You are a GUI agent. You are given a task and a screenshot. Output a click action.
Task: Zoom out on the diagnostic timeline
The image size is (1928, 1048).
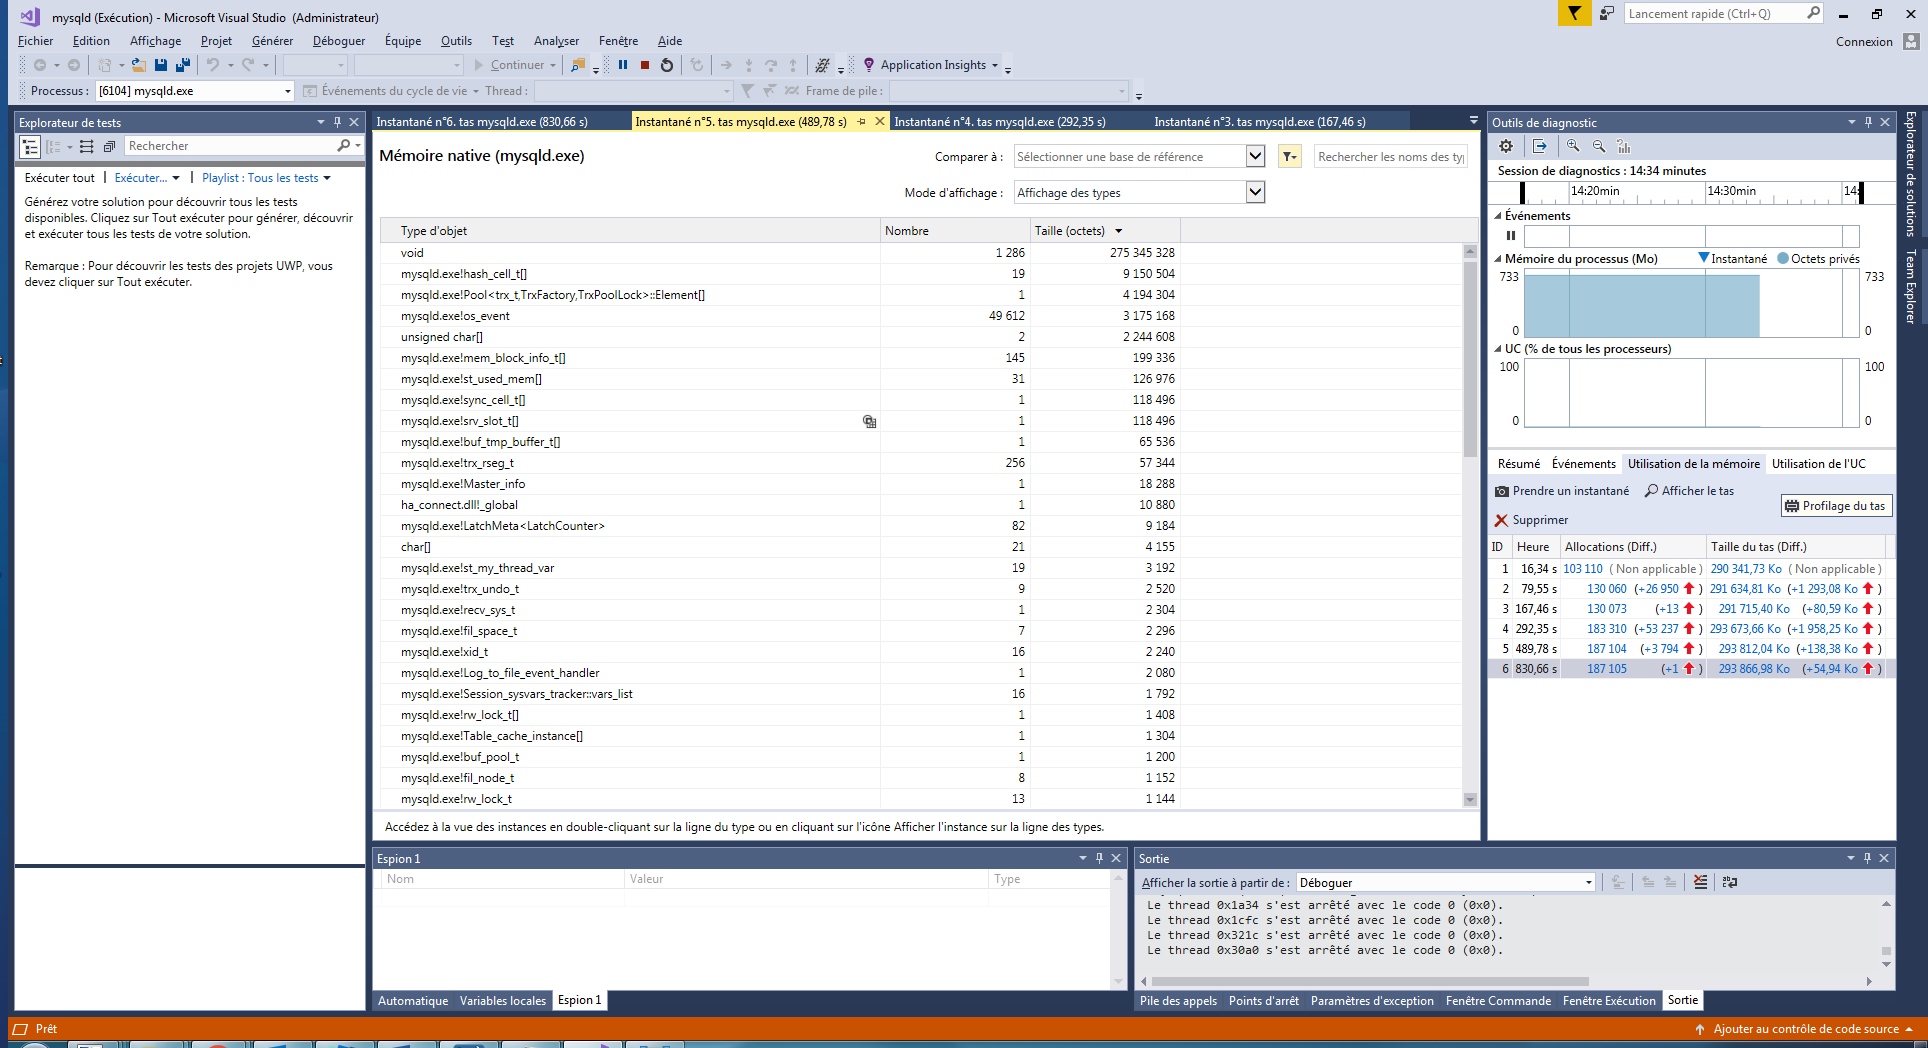click(x=1599, y=146)
